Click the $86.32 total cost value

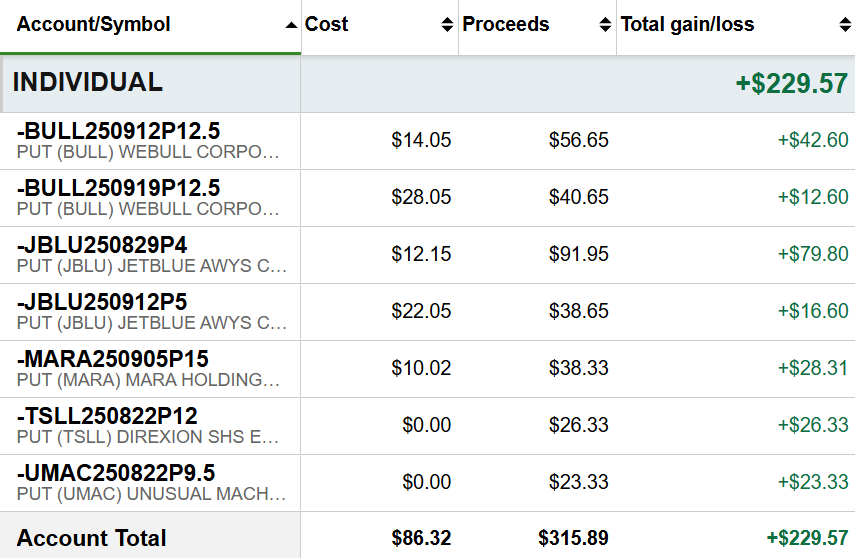coord(421,538)
